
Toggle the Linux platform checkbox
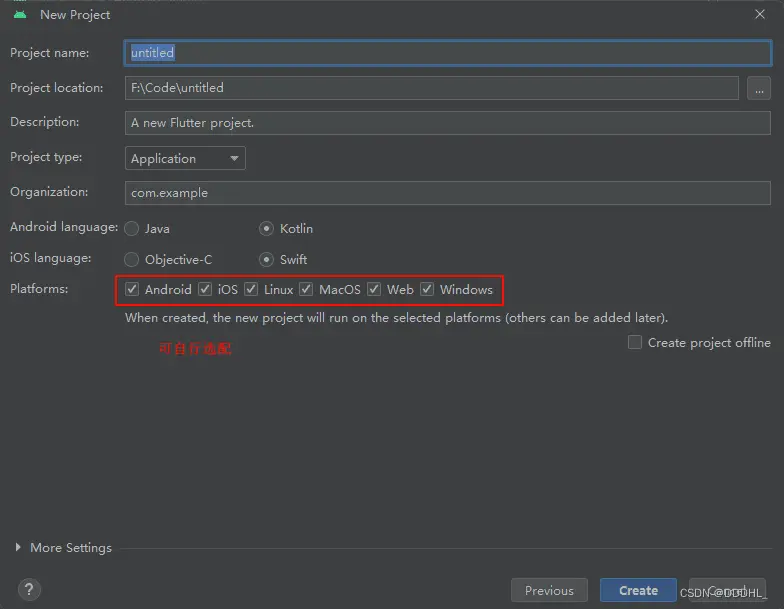(x=251, y=290)
